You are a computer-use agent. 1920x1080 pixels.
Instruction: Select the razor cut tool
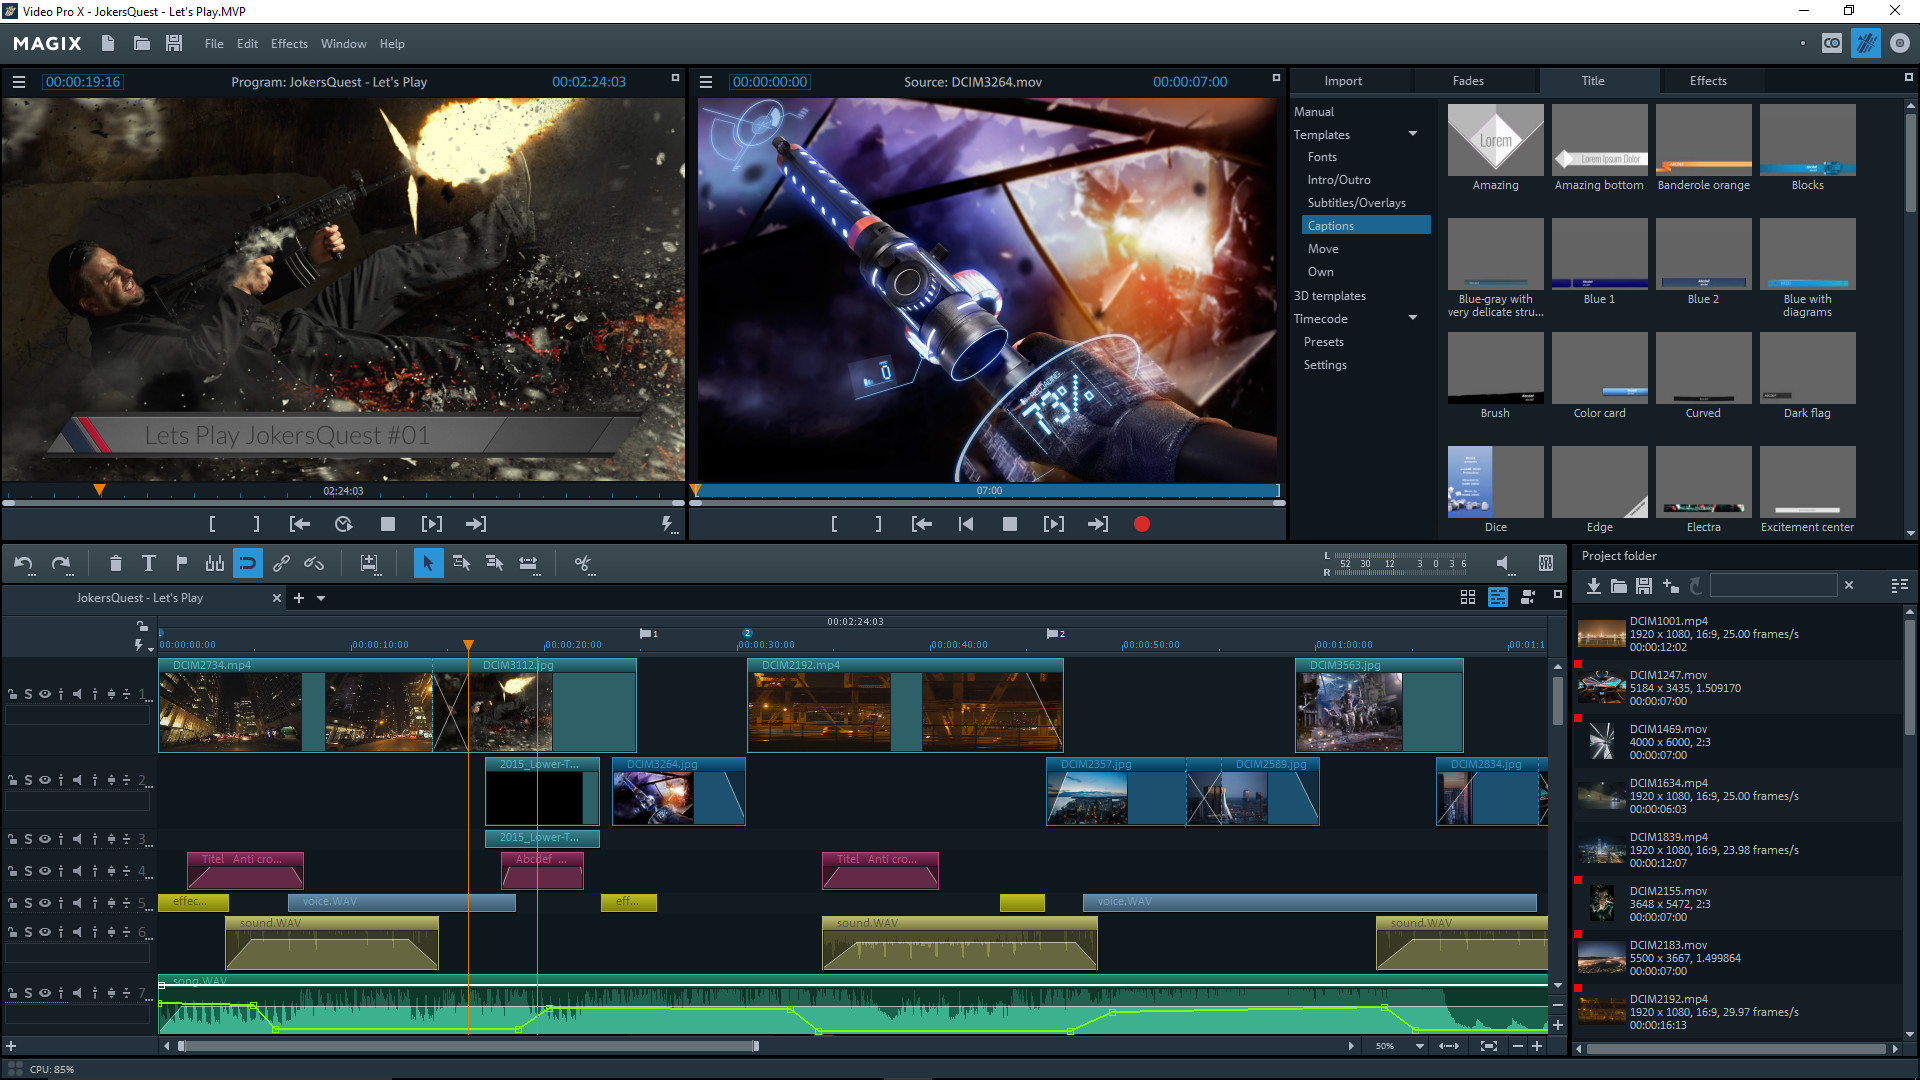pos(583,563)
